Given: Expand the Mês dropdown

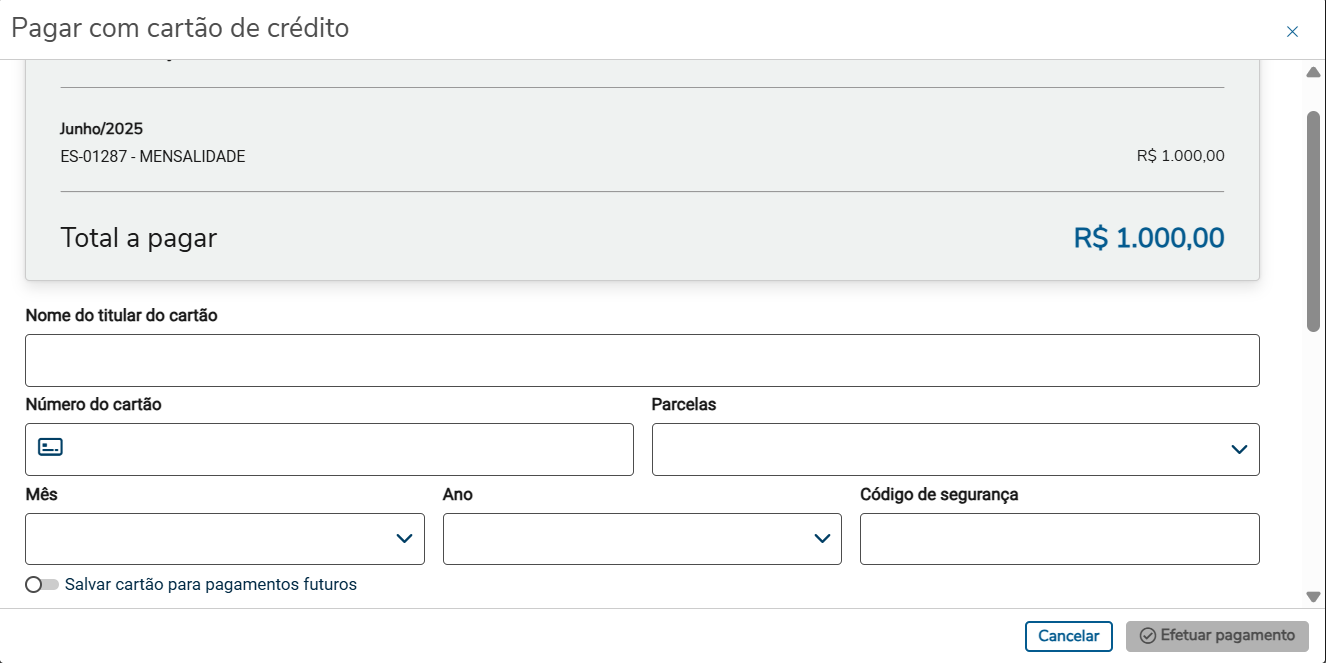Looking at the screenshot, I should coord(225,539).
